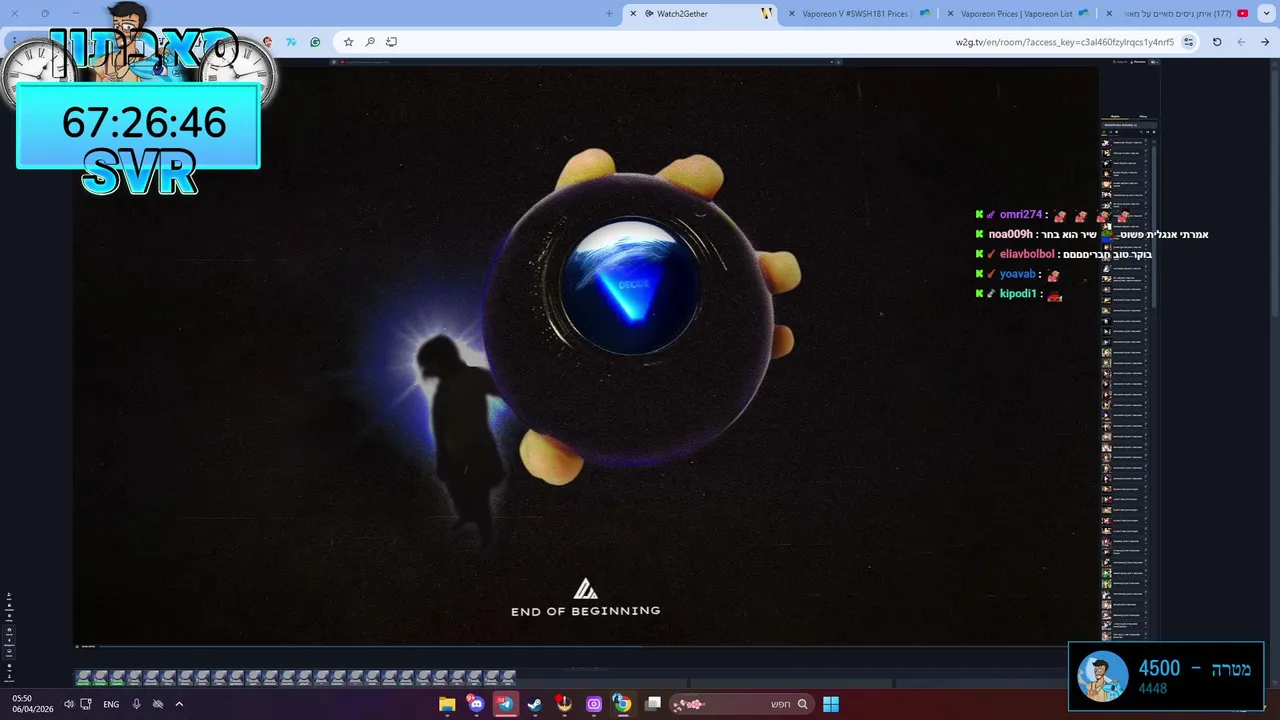Open a new browser tab
Image resolution: width=1280 pixels, height=720 pixels.
609,13
